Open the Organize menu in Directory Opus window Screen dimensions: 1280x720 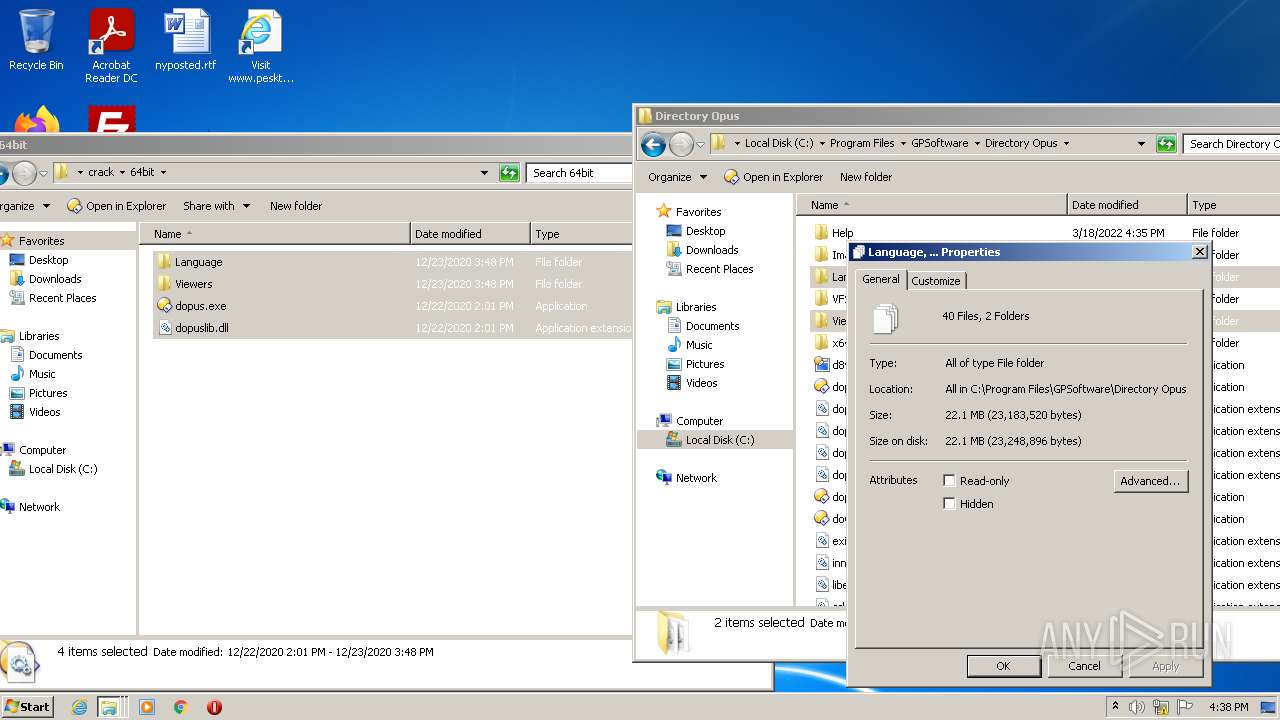click(677, 177)
